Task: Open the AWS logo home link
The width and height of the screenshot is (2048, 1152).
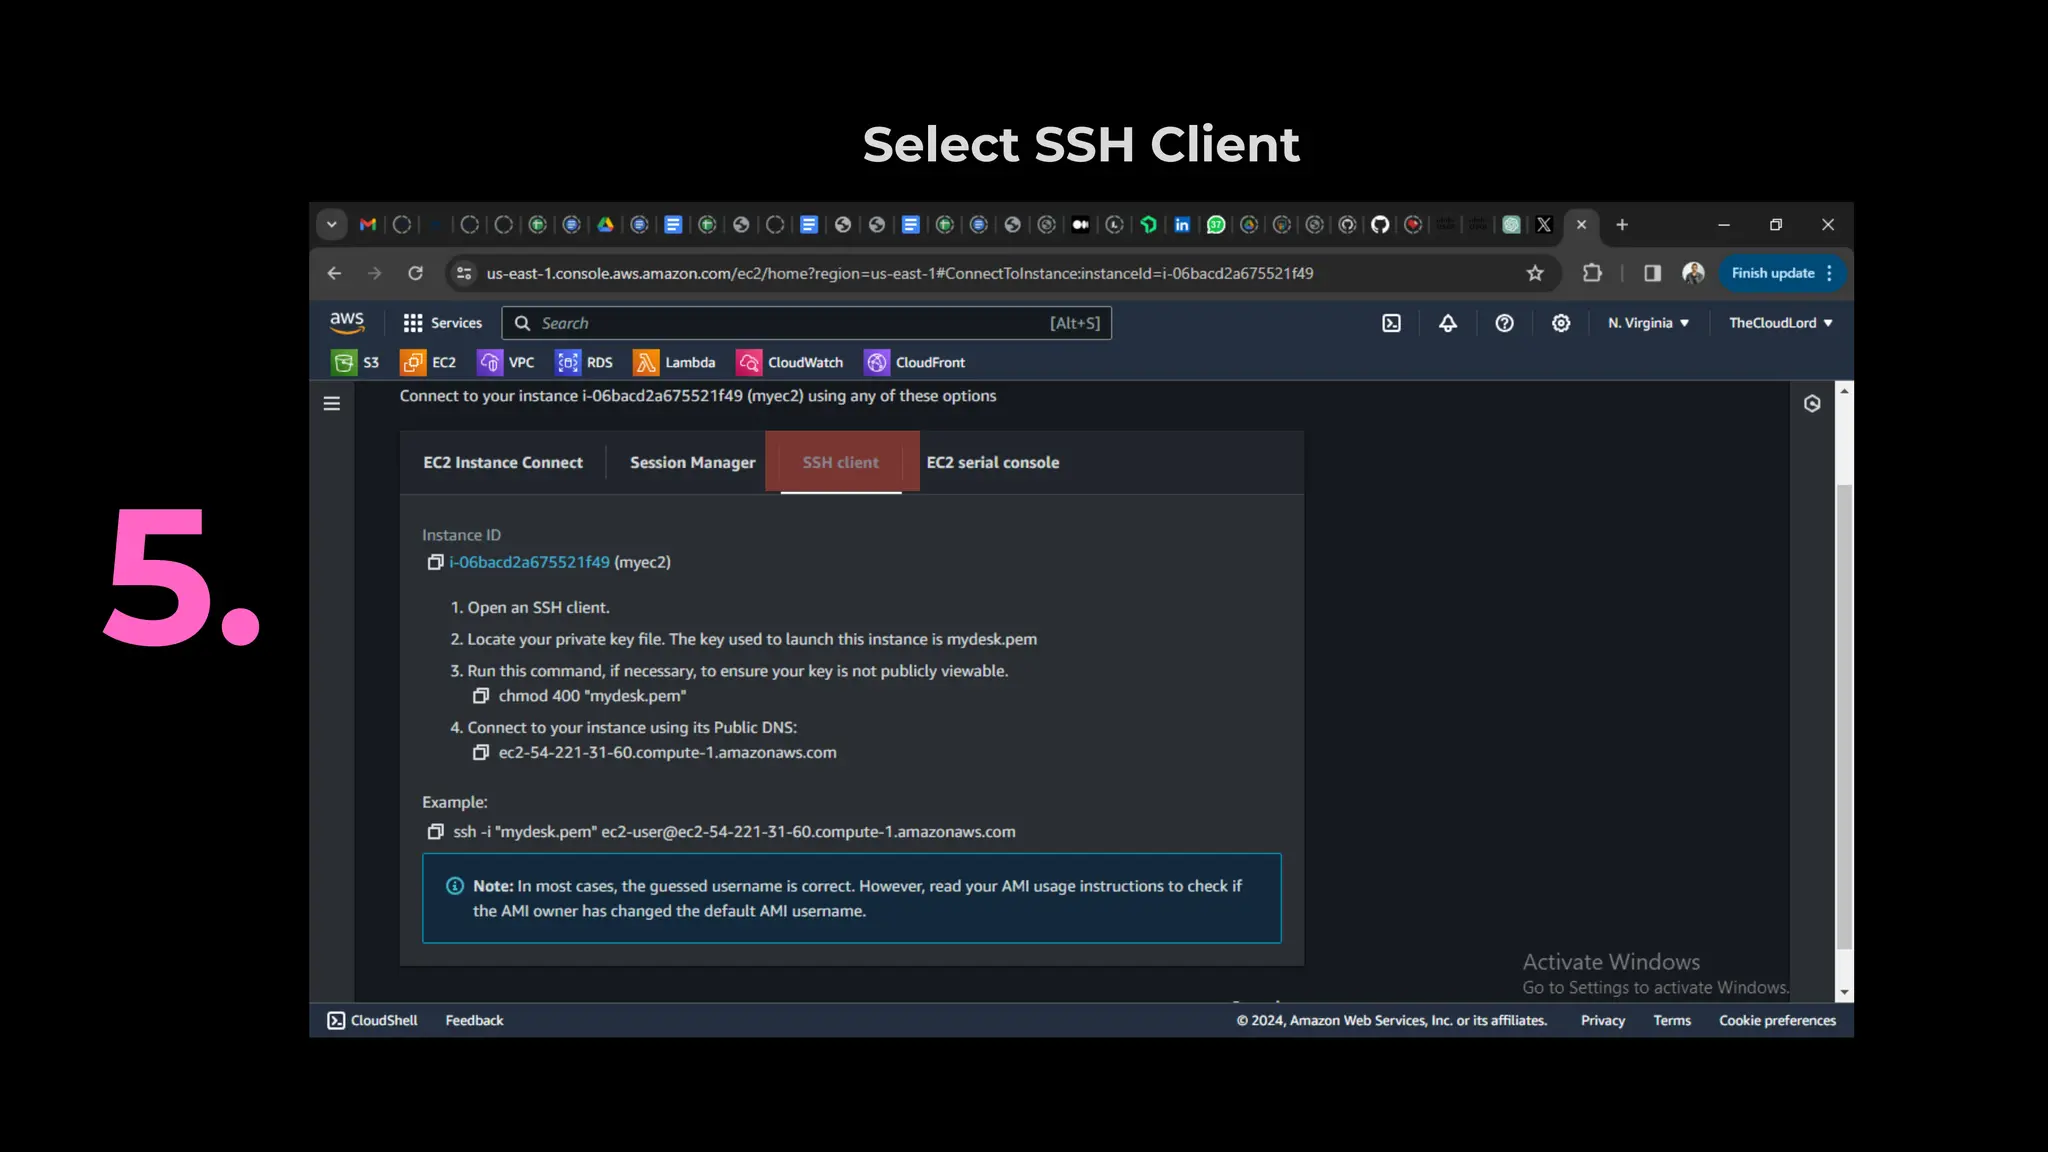Action: [347, 322]
